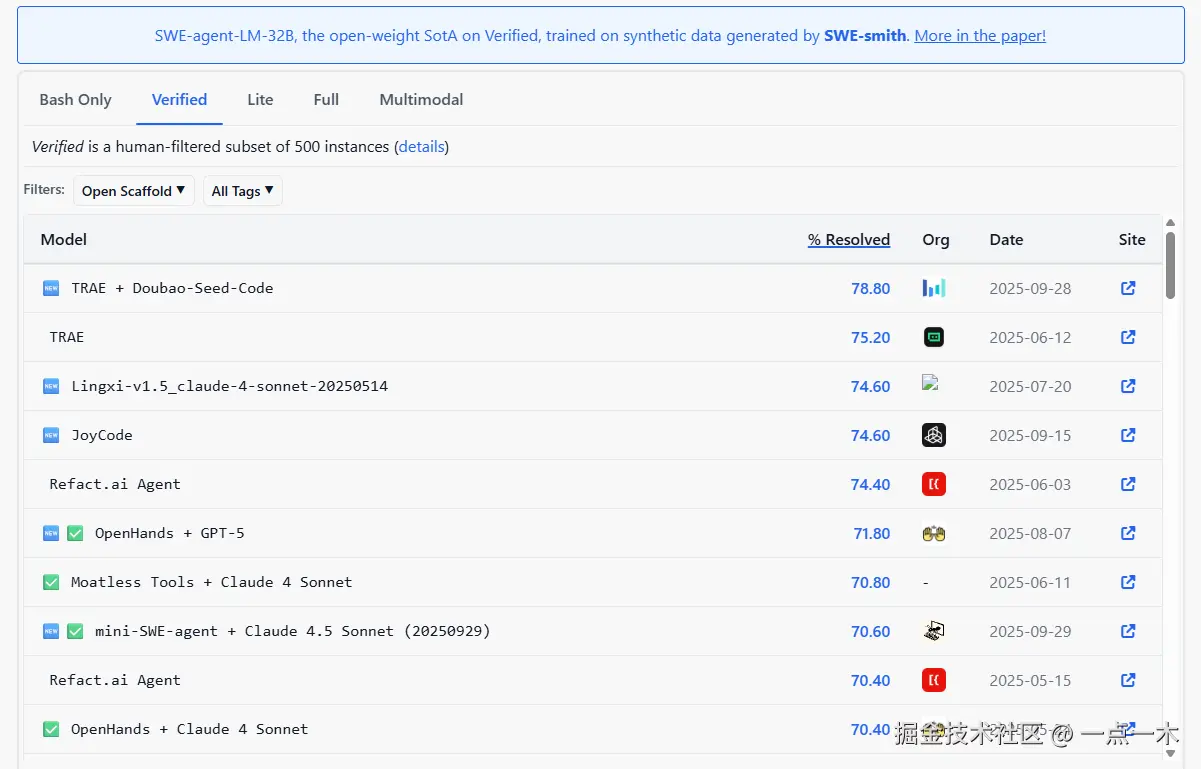Open site link for JoyCode row
The width and height of the screenshot is (1201, 769).
(x=1128, y=435)
